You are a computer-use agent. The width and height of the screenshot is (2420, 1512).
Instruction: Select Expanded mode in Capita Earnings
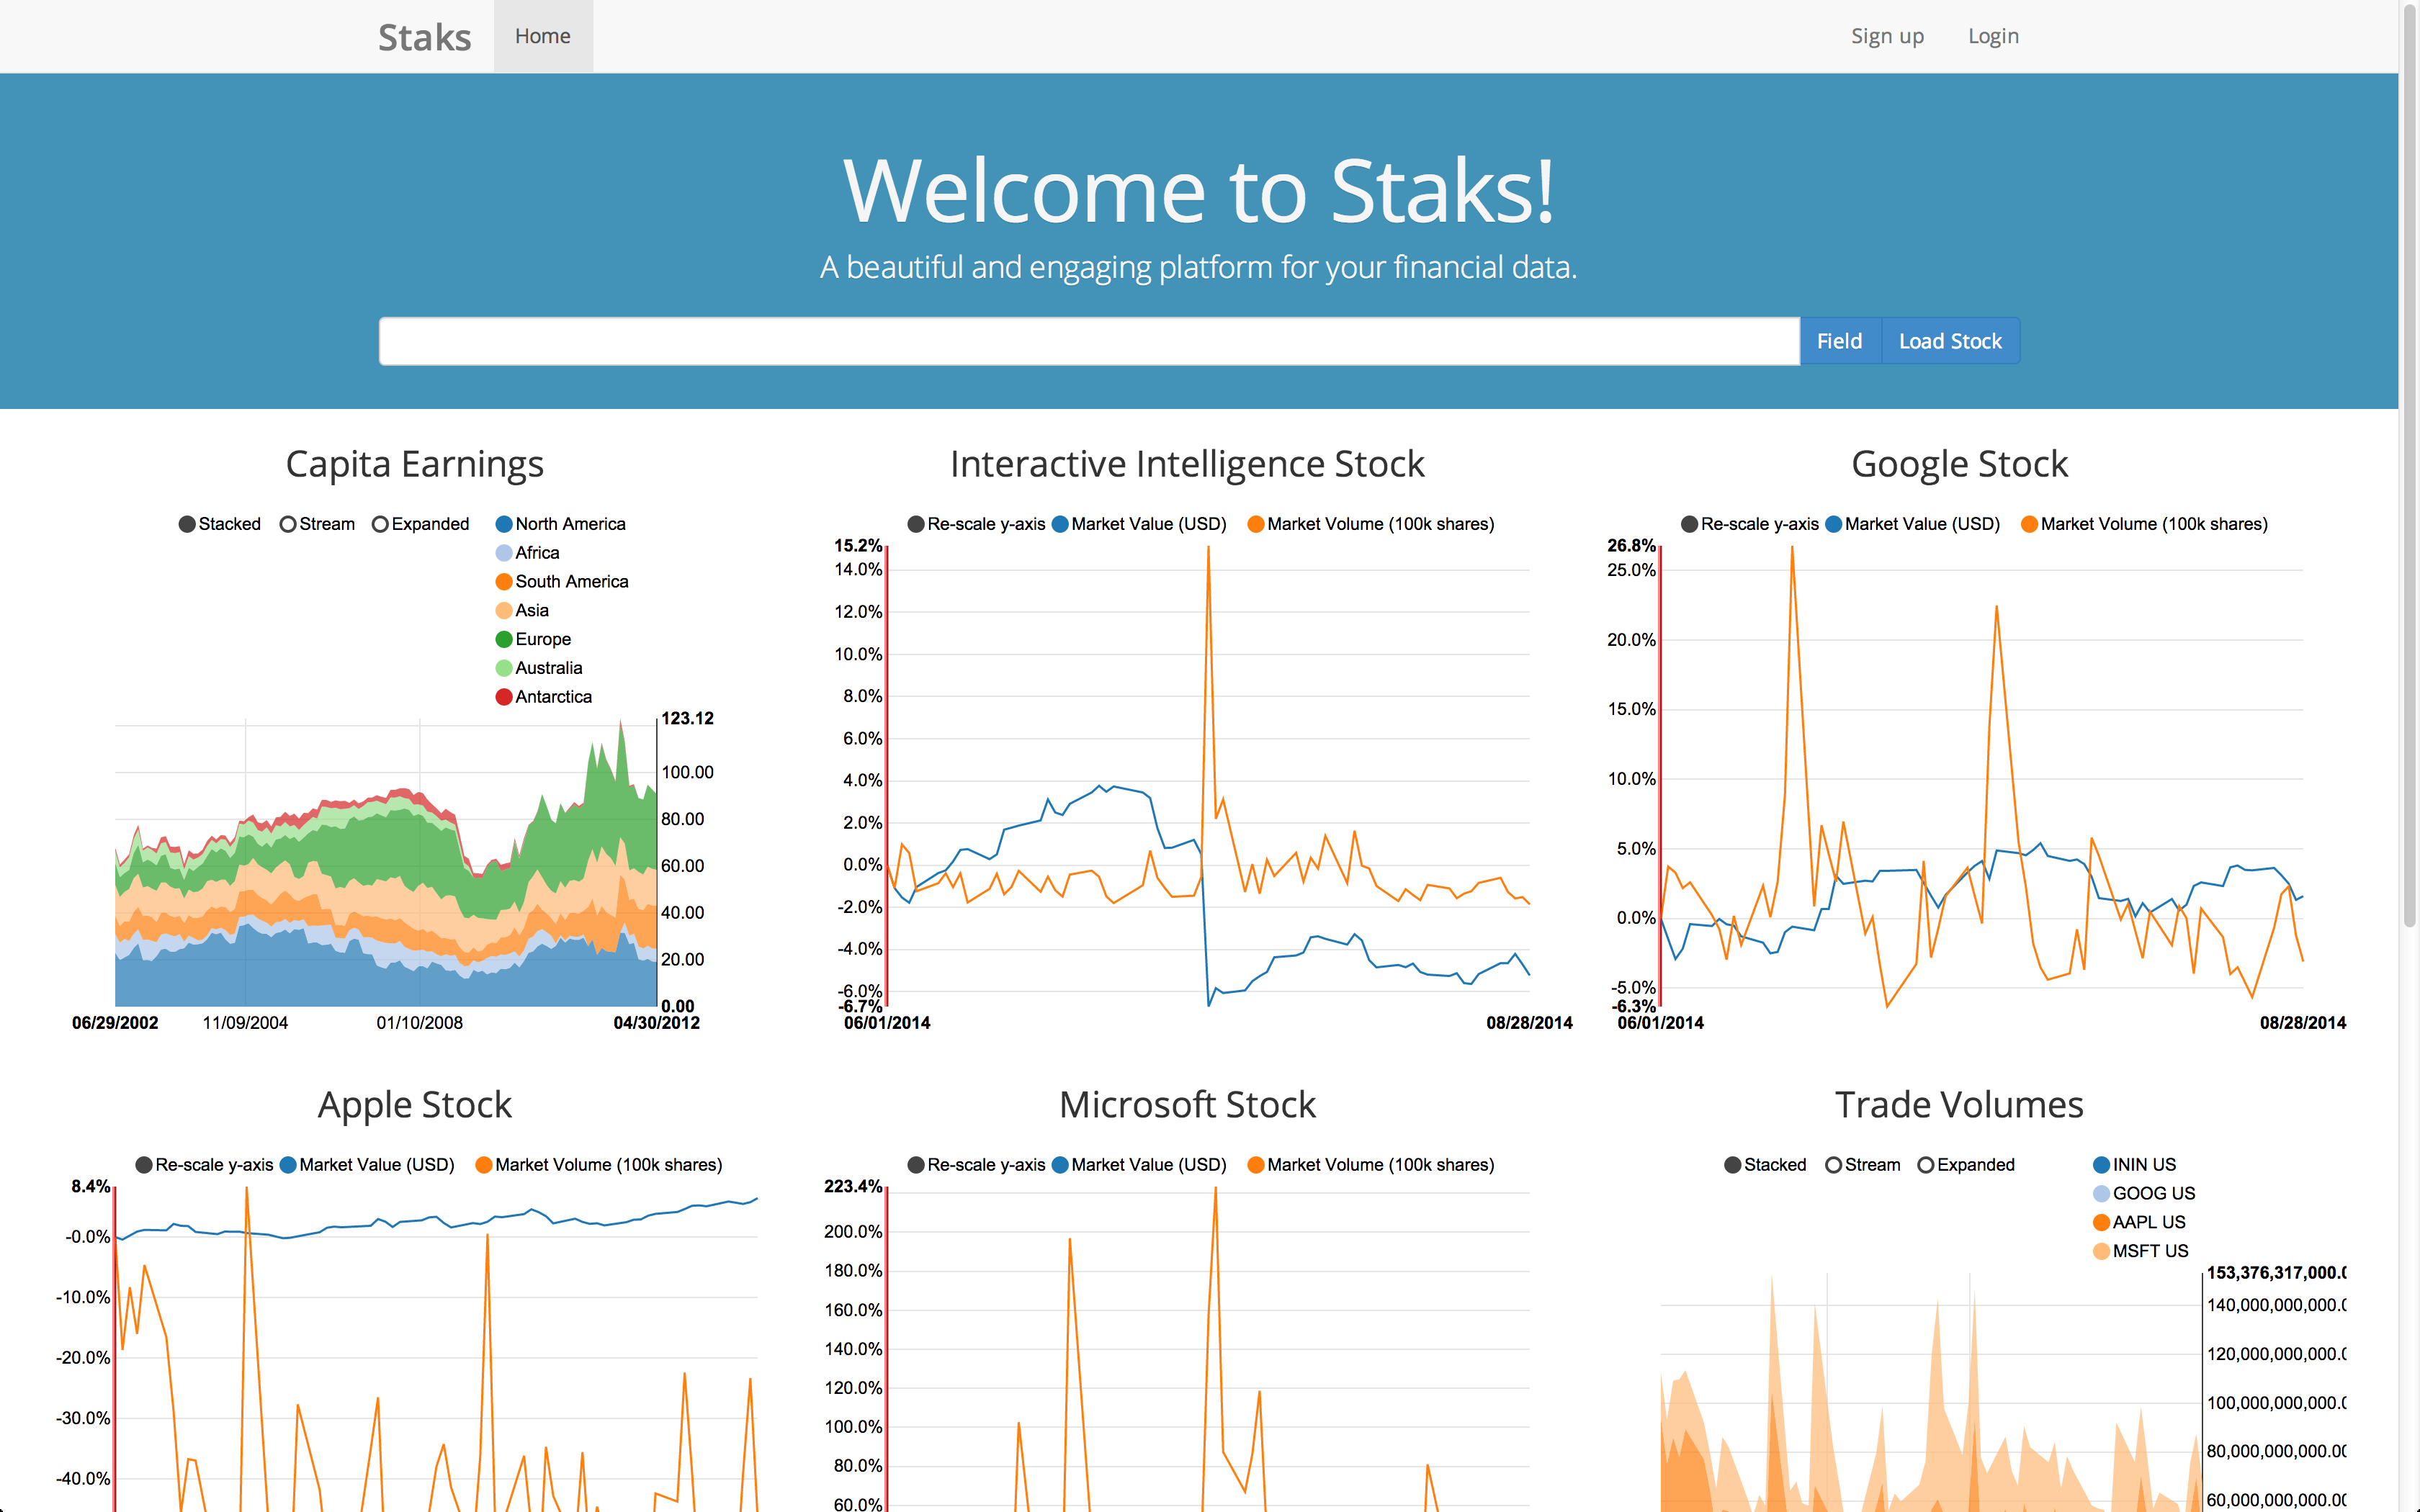[x=380, y=524]
